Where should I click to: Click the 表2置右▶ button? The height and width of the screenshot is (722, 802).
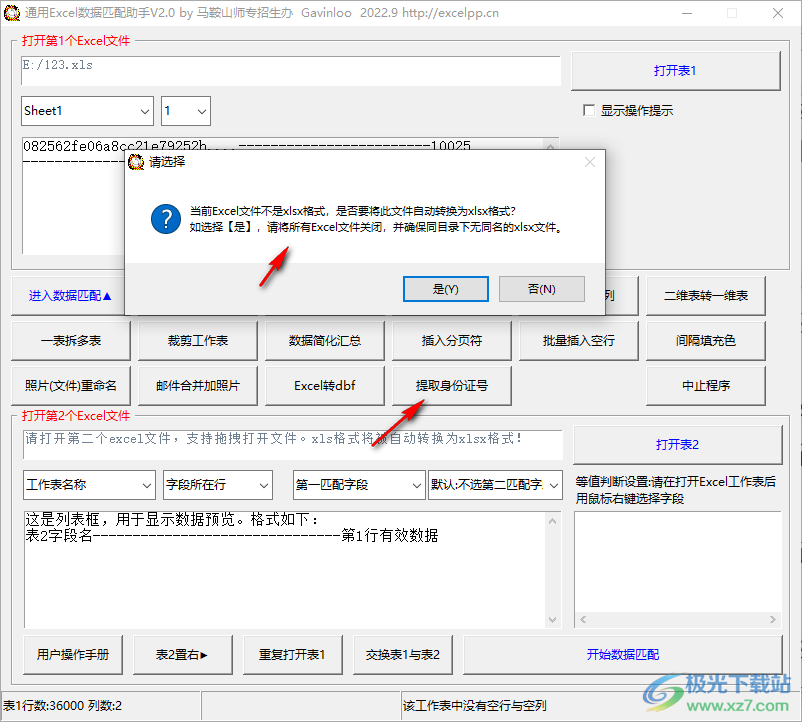pyautogui.click(x=183, y=655)
